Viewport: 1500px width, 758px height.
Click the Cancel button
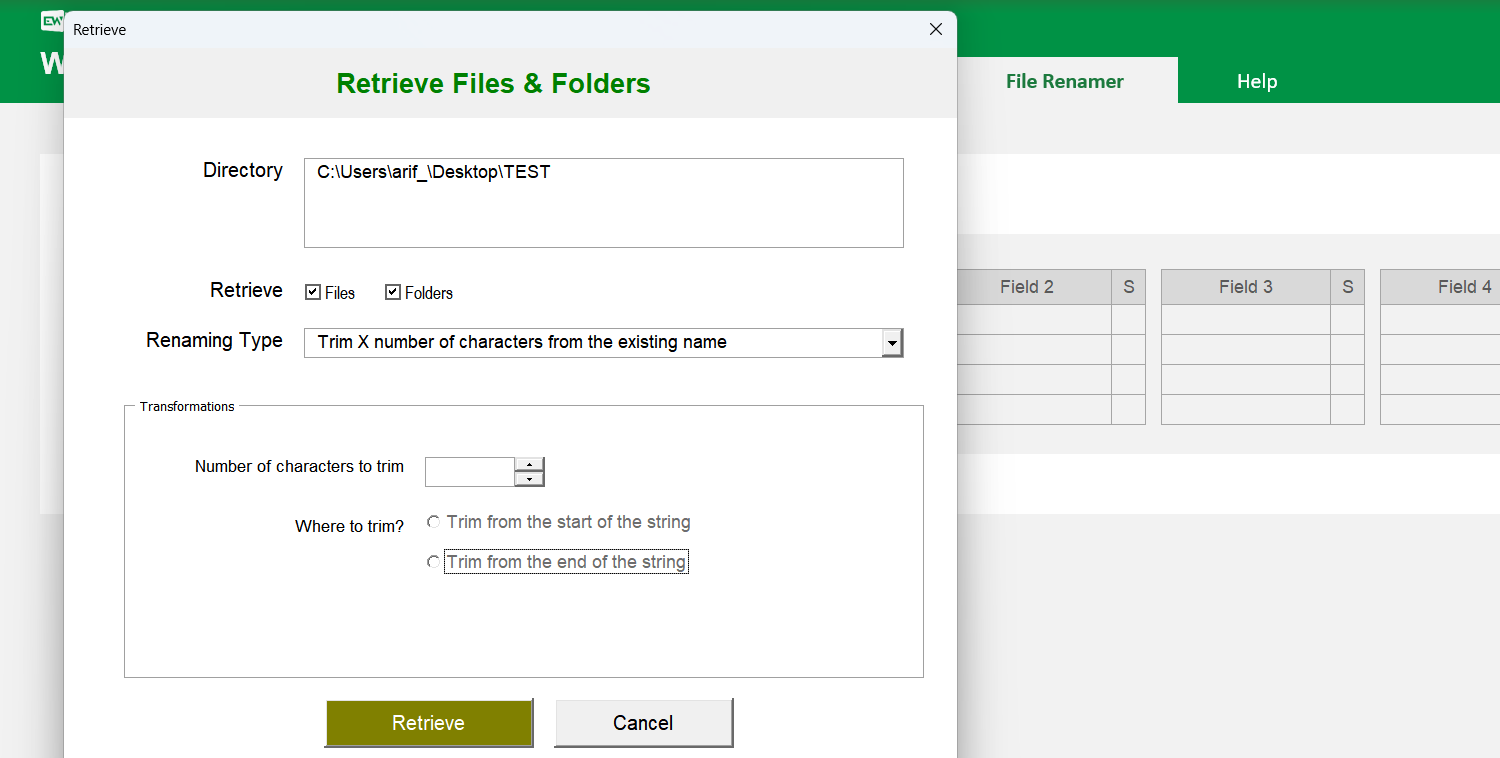coord(643,722)
